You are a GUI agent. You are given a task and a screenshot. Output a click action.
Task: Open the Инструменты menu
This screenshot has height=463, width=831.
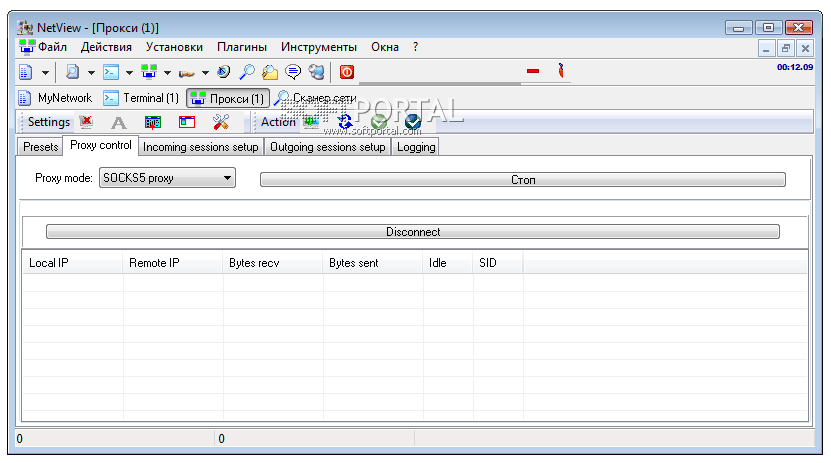pos(319,47)
